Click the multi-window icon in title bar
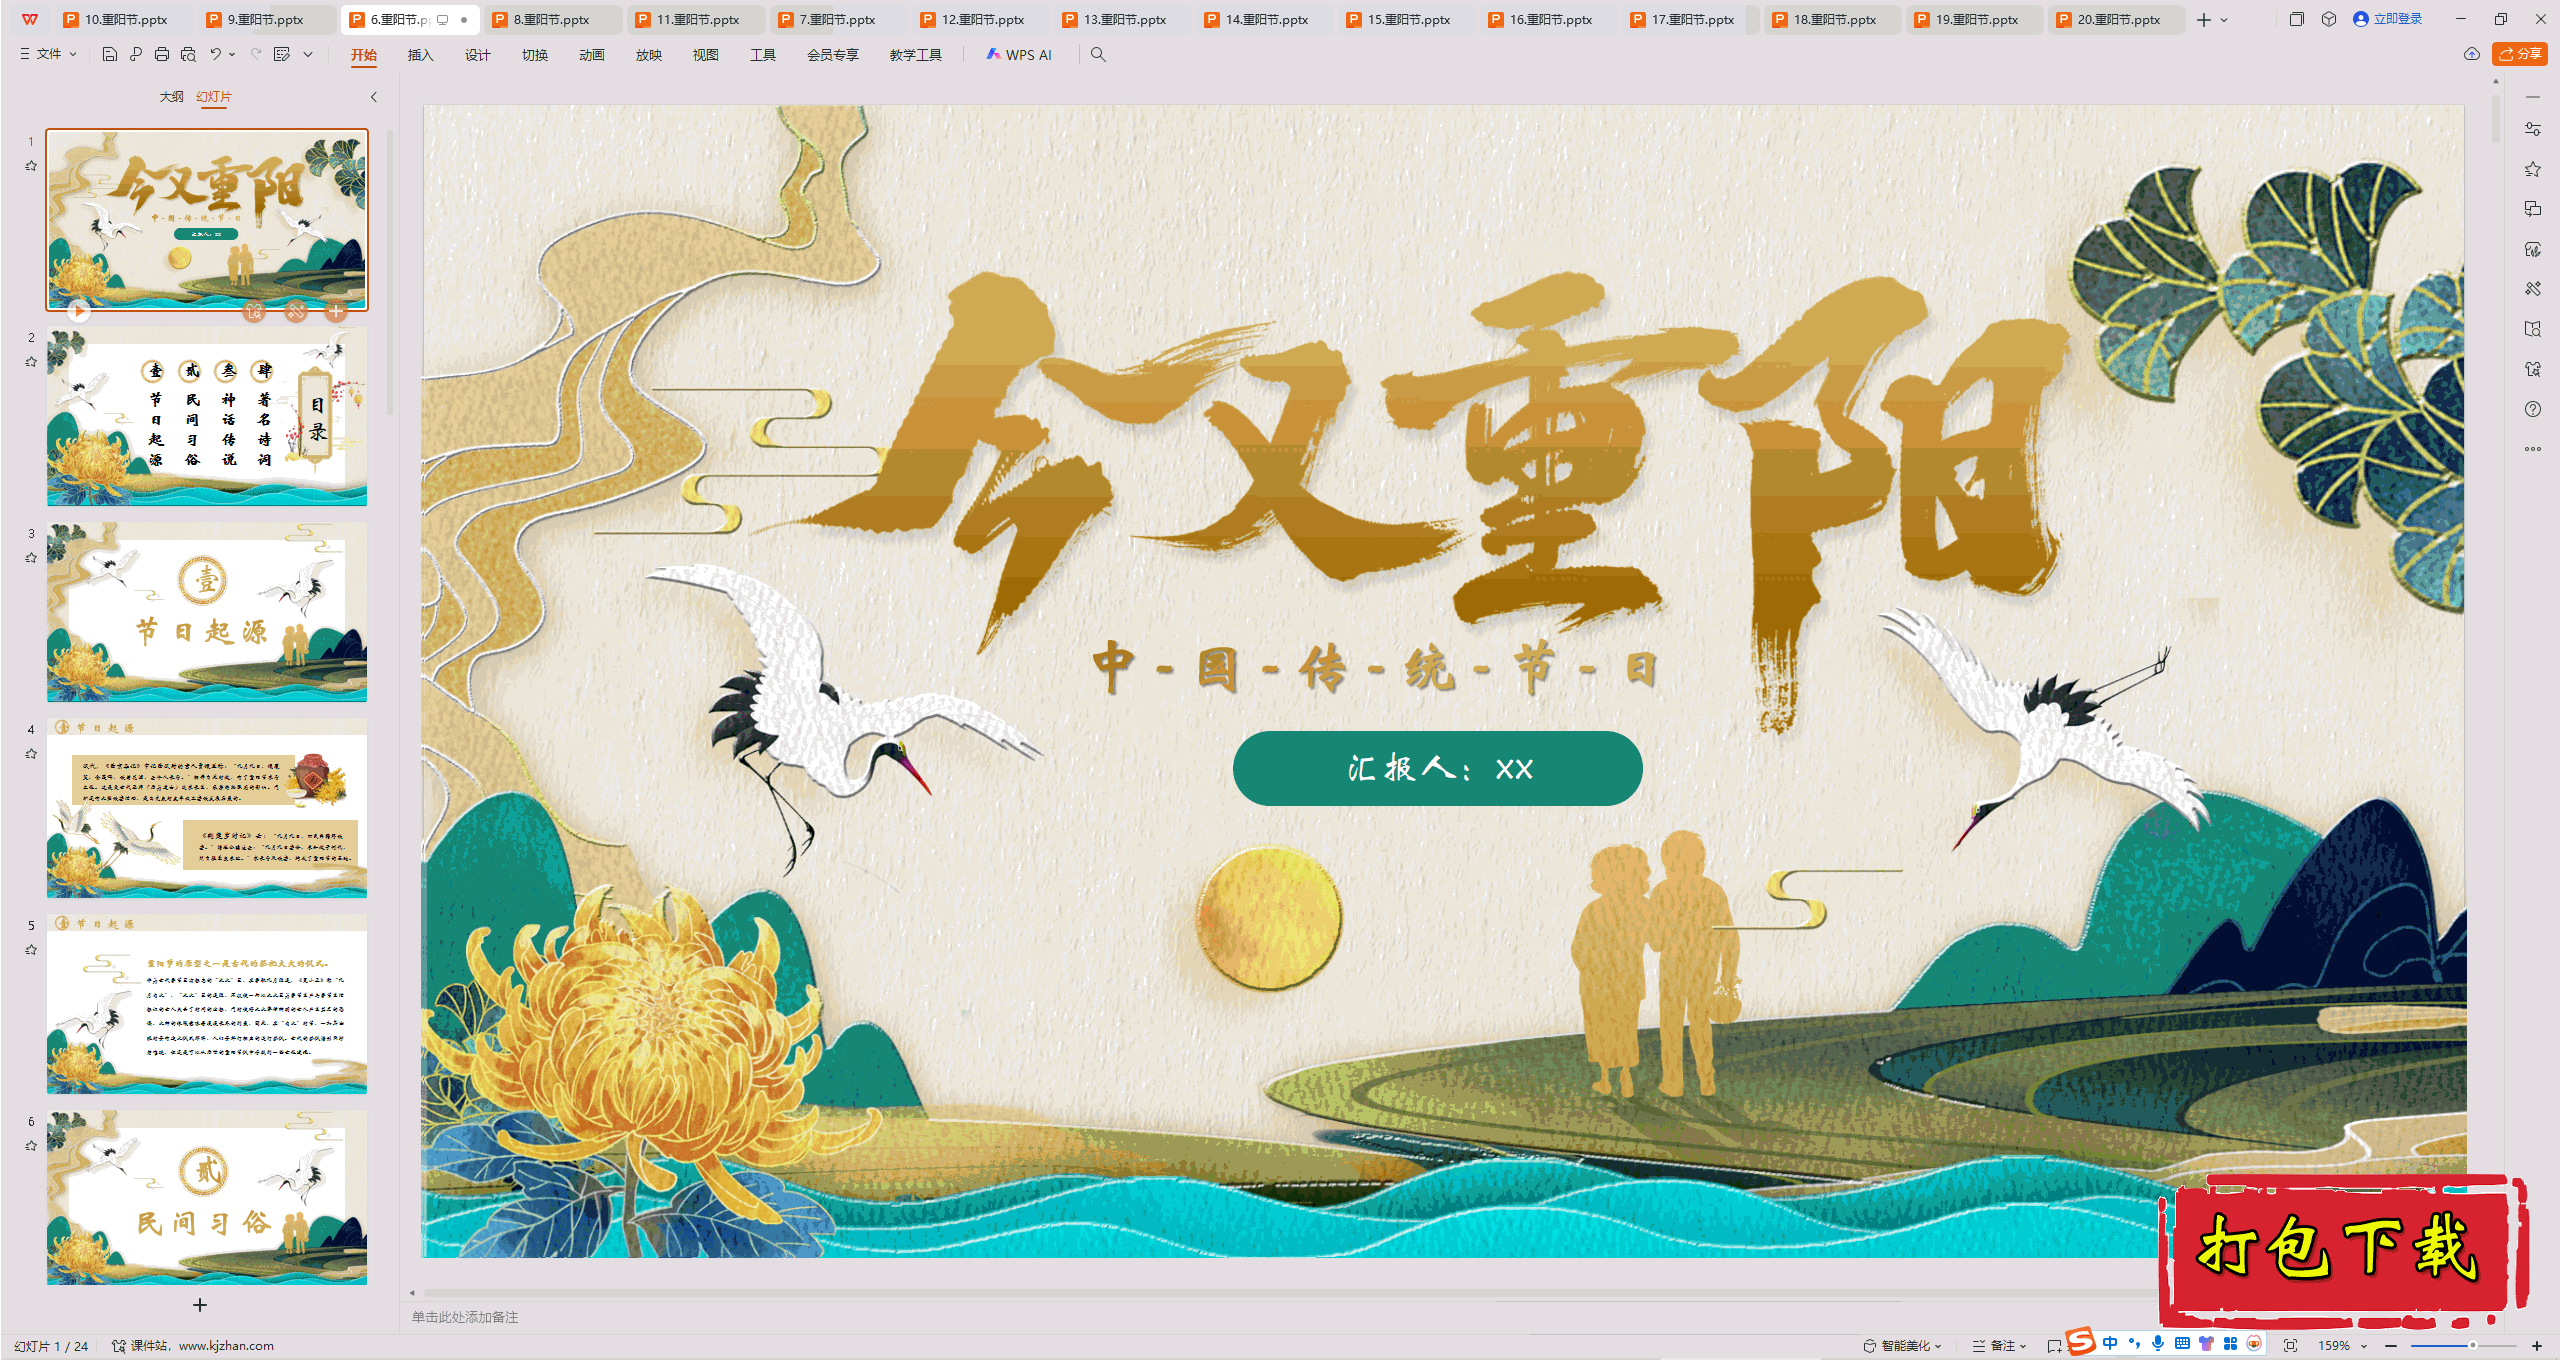This screenshot has width=2560, height=1360. [x=2296, y=19]
